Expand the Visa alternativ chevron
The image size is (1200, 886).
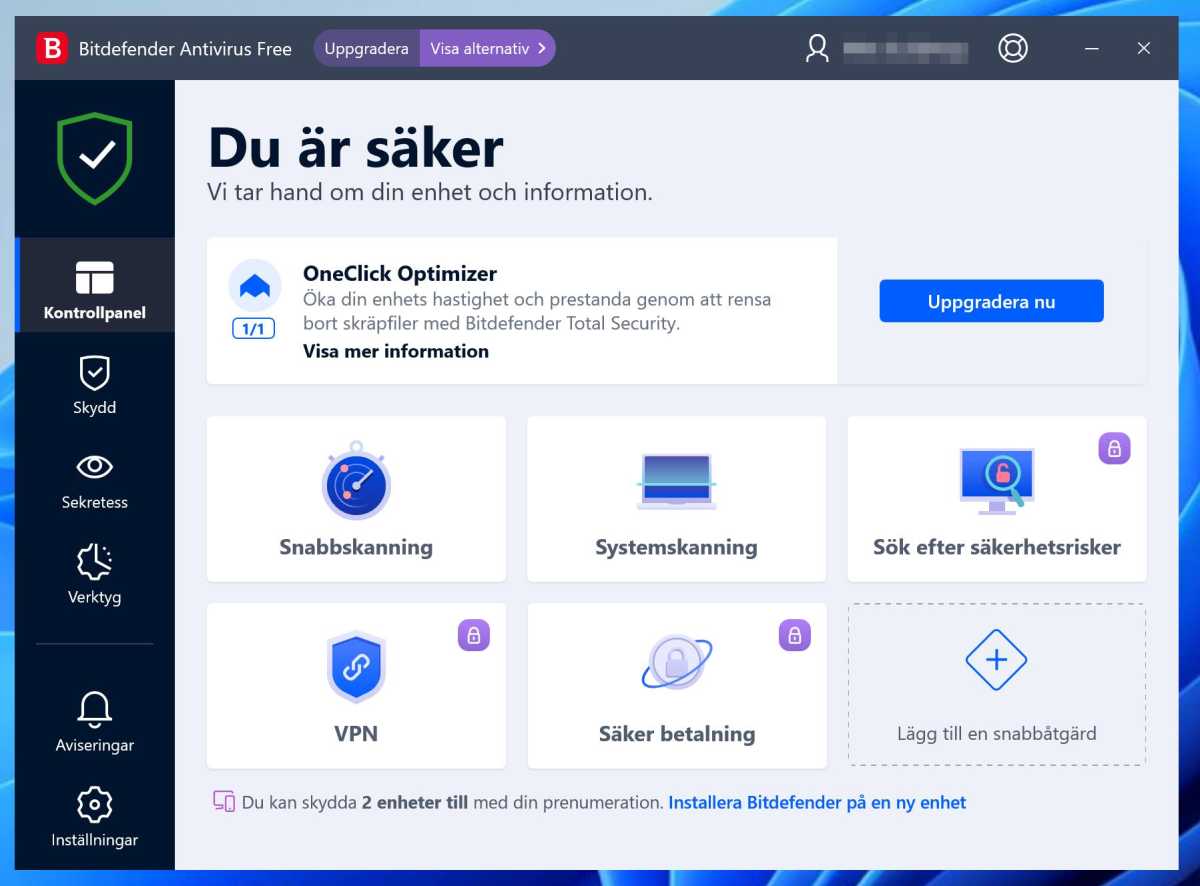[x=543, y=47]
